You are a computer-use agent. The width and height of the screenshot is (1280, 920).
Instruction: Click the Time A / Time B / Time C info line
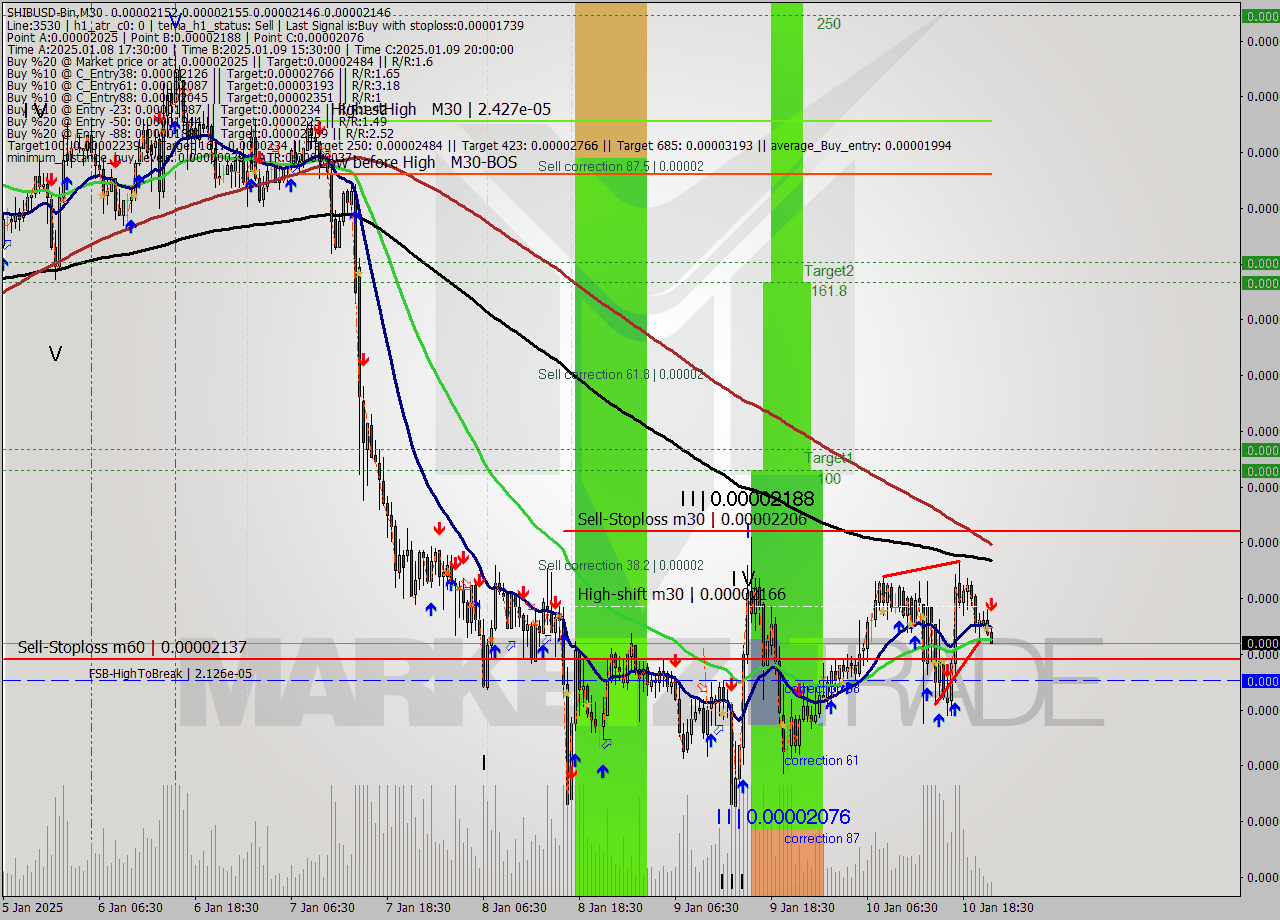point(260,49)
